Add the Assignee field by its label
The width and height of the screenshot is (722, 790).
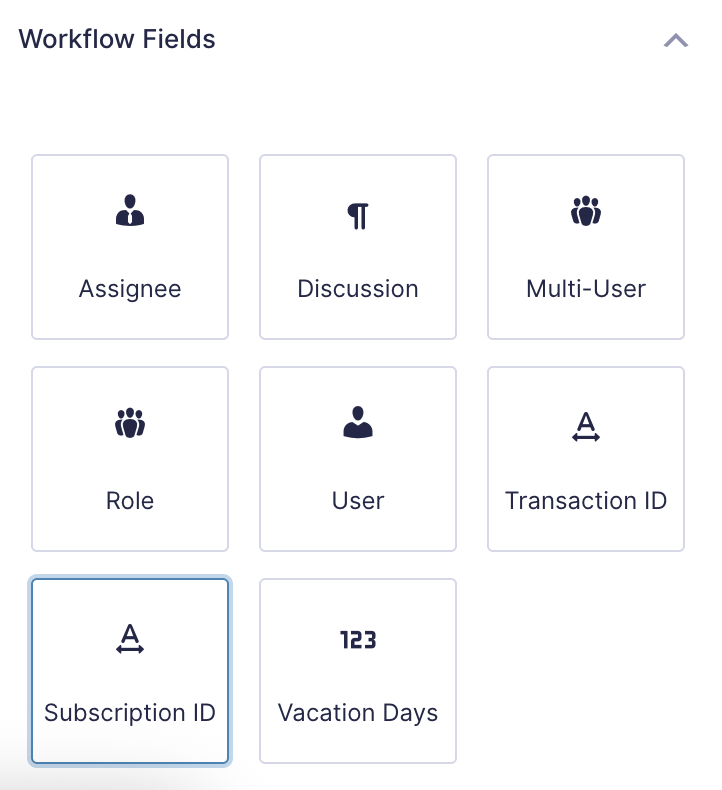tap(130, 290)
